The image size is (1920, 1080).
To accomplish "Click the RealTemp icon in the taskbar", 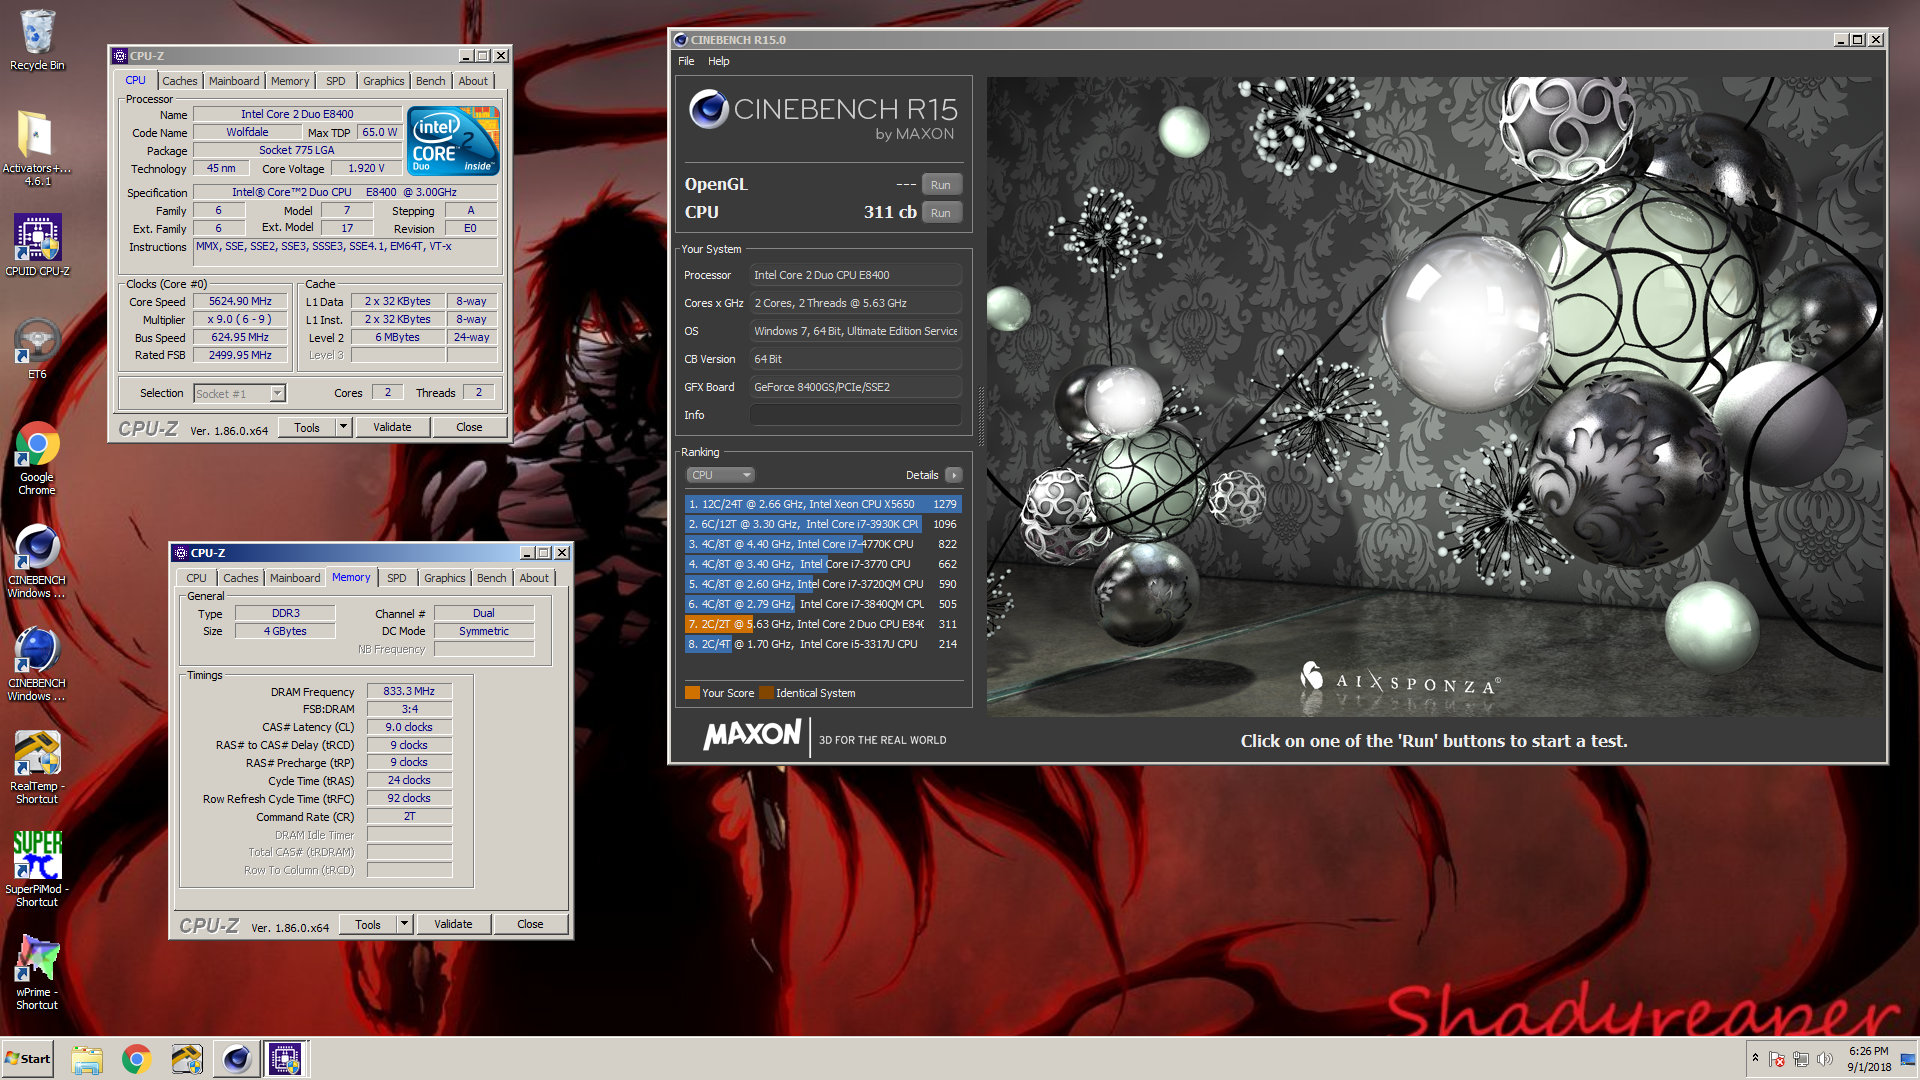I will point(187,1059).
